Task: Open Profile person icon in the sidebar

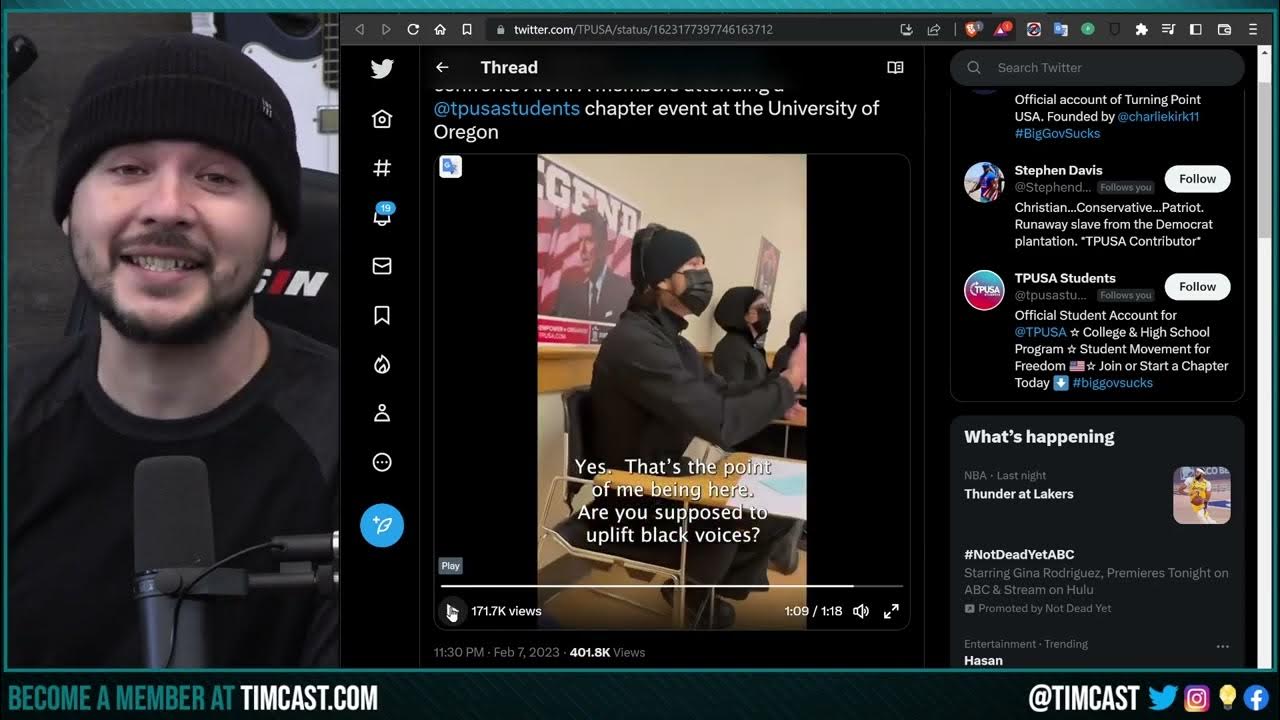Action: [382, 413]
